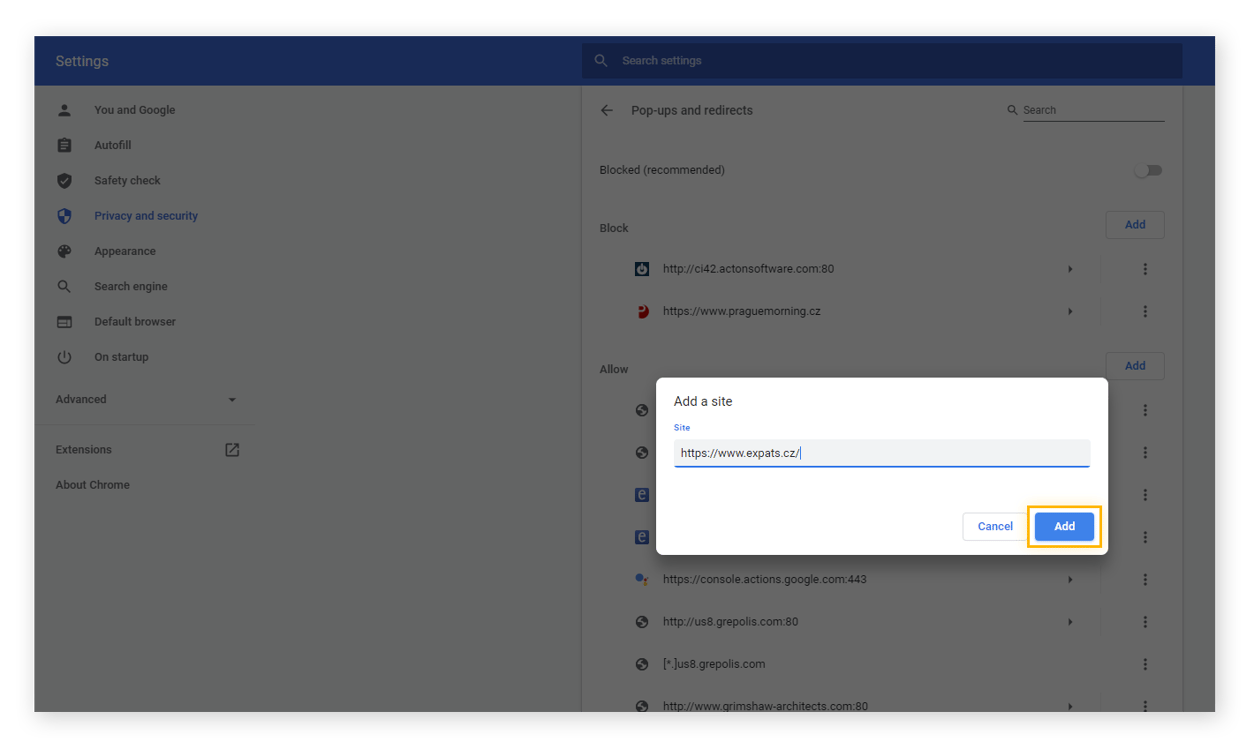Open Privacy and security settings
Screen dimensions: 1254x749
coord(146,216)
